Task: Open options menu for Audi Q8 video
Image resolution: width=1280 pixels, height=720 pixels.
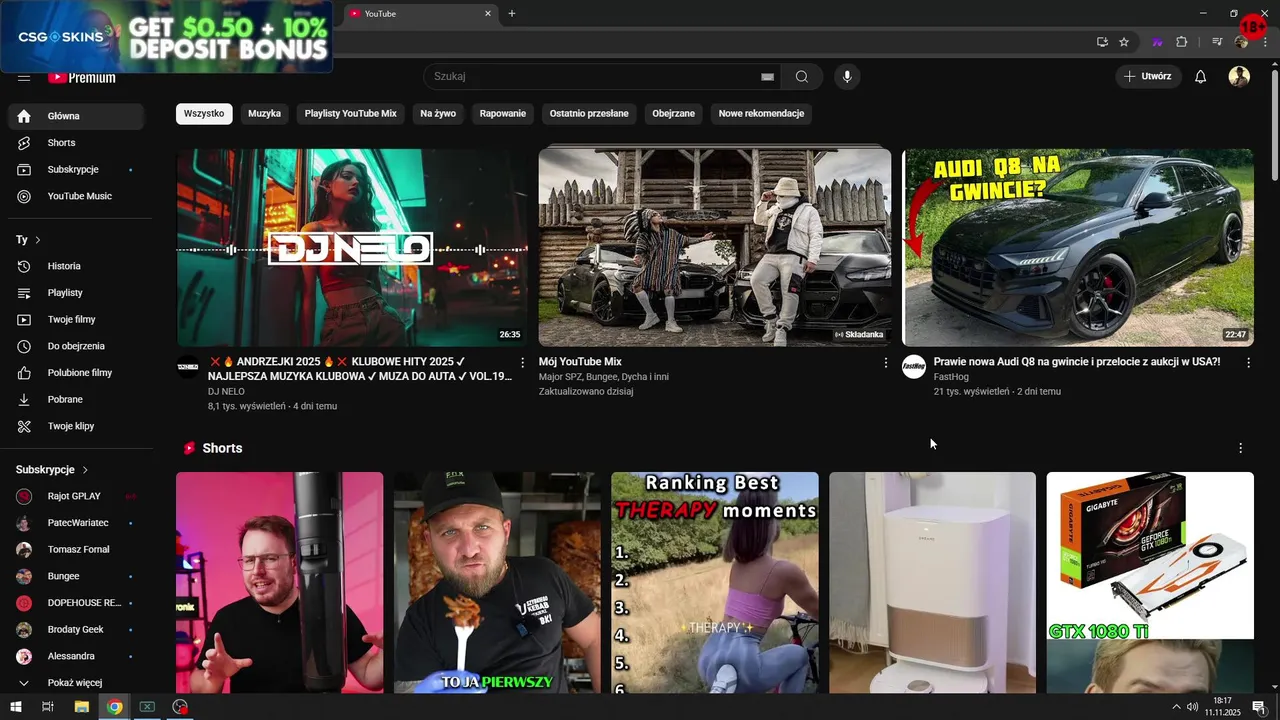Action: (1248, 363)
